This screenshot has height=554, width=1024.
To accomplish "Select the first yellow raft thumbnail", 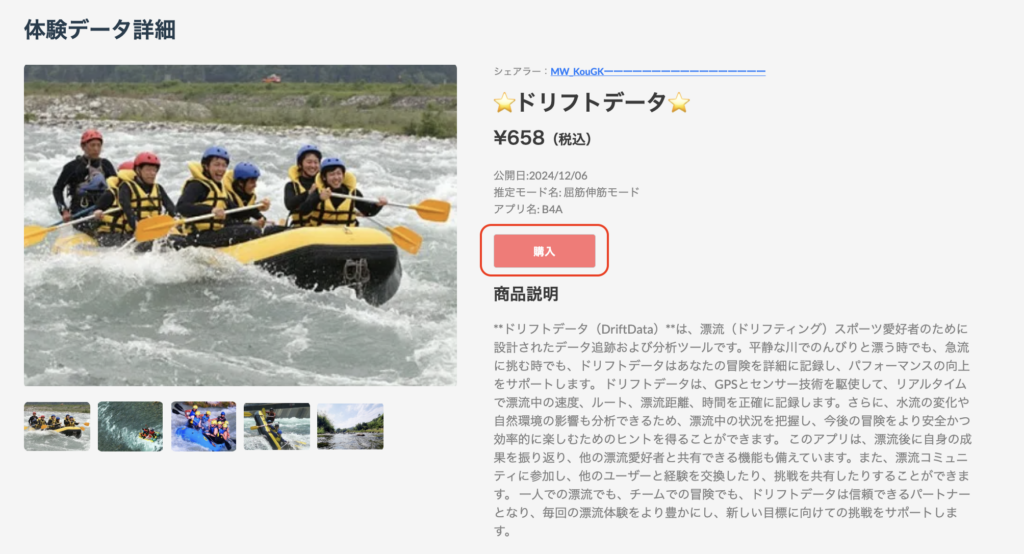I will (57, 426).
